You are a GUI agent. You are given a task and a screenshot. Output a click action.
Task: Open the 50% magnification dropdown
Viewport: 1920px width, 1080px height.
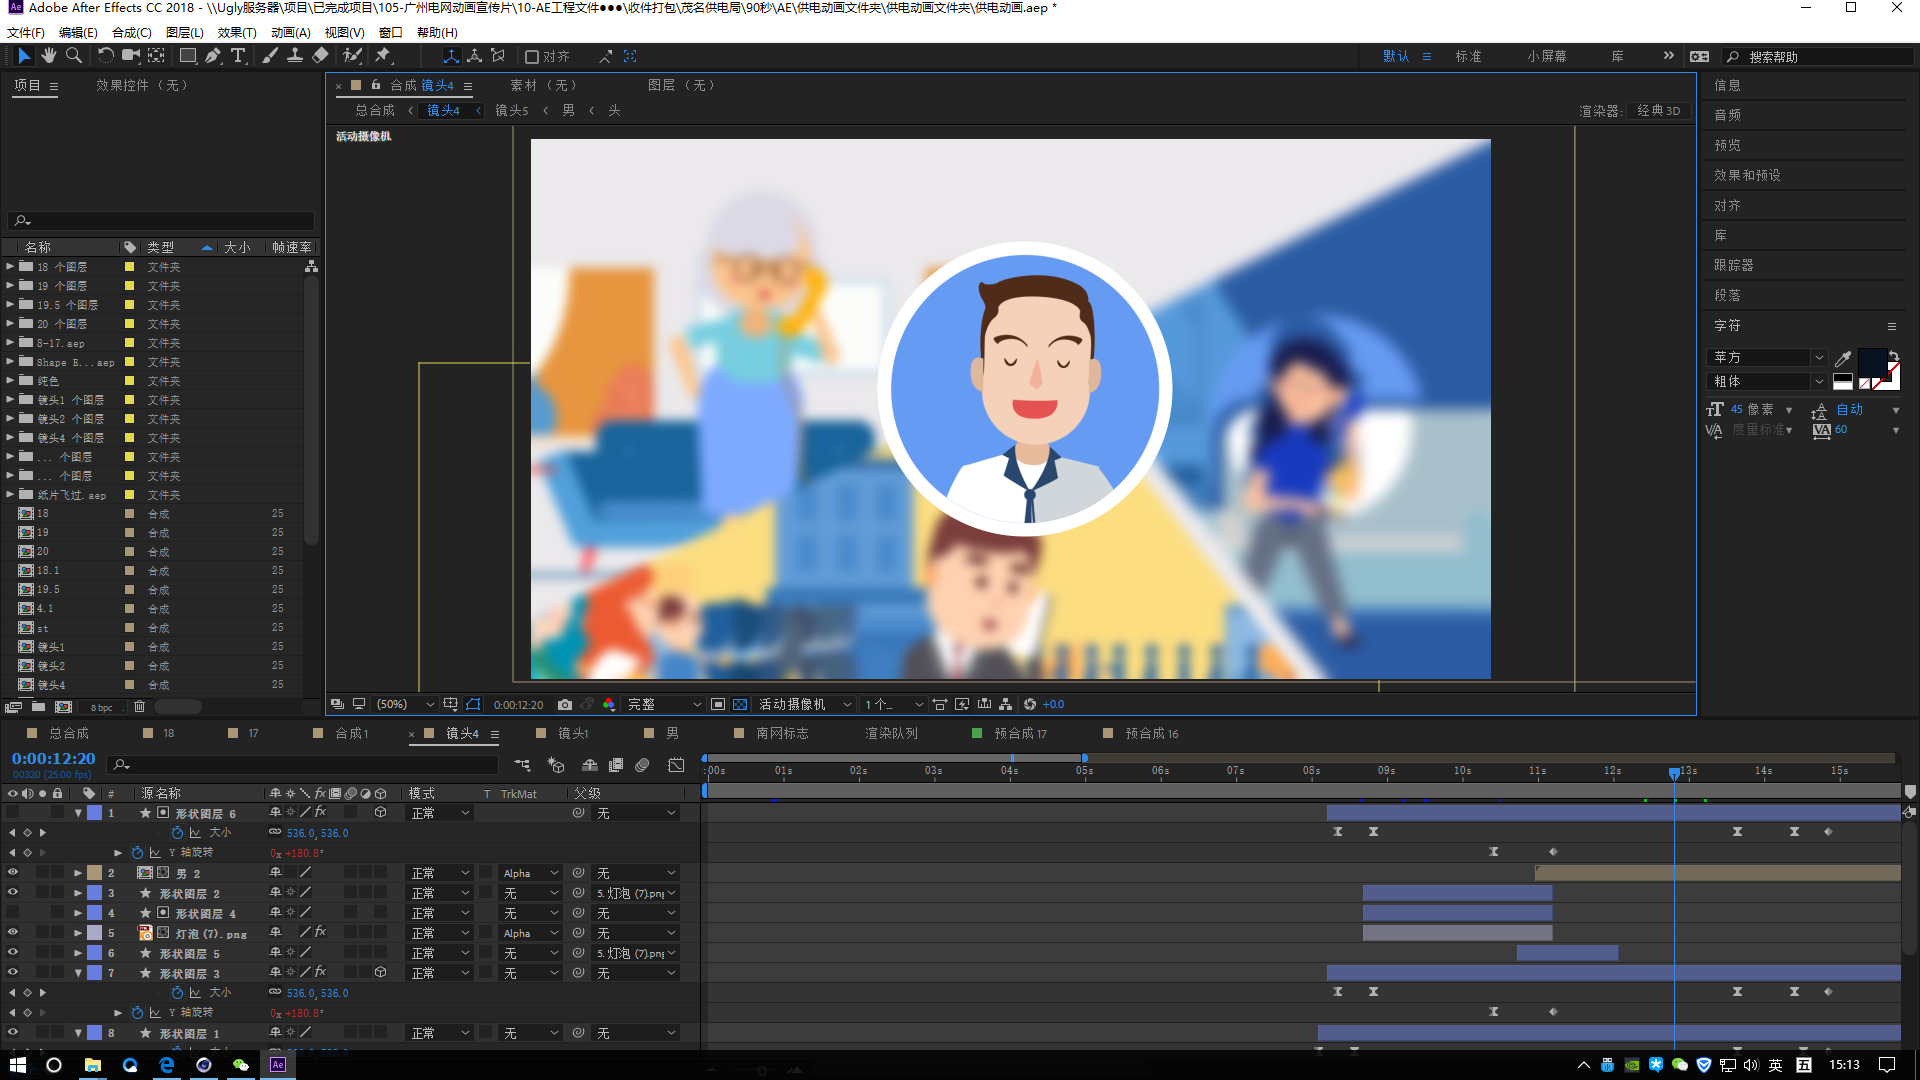[404, 705]
